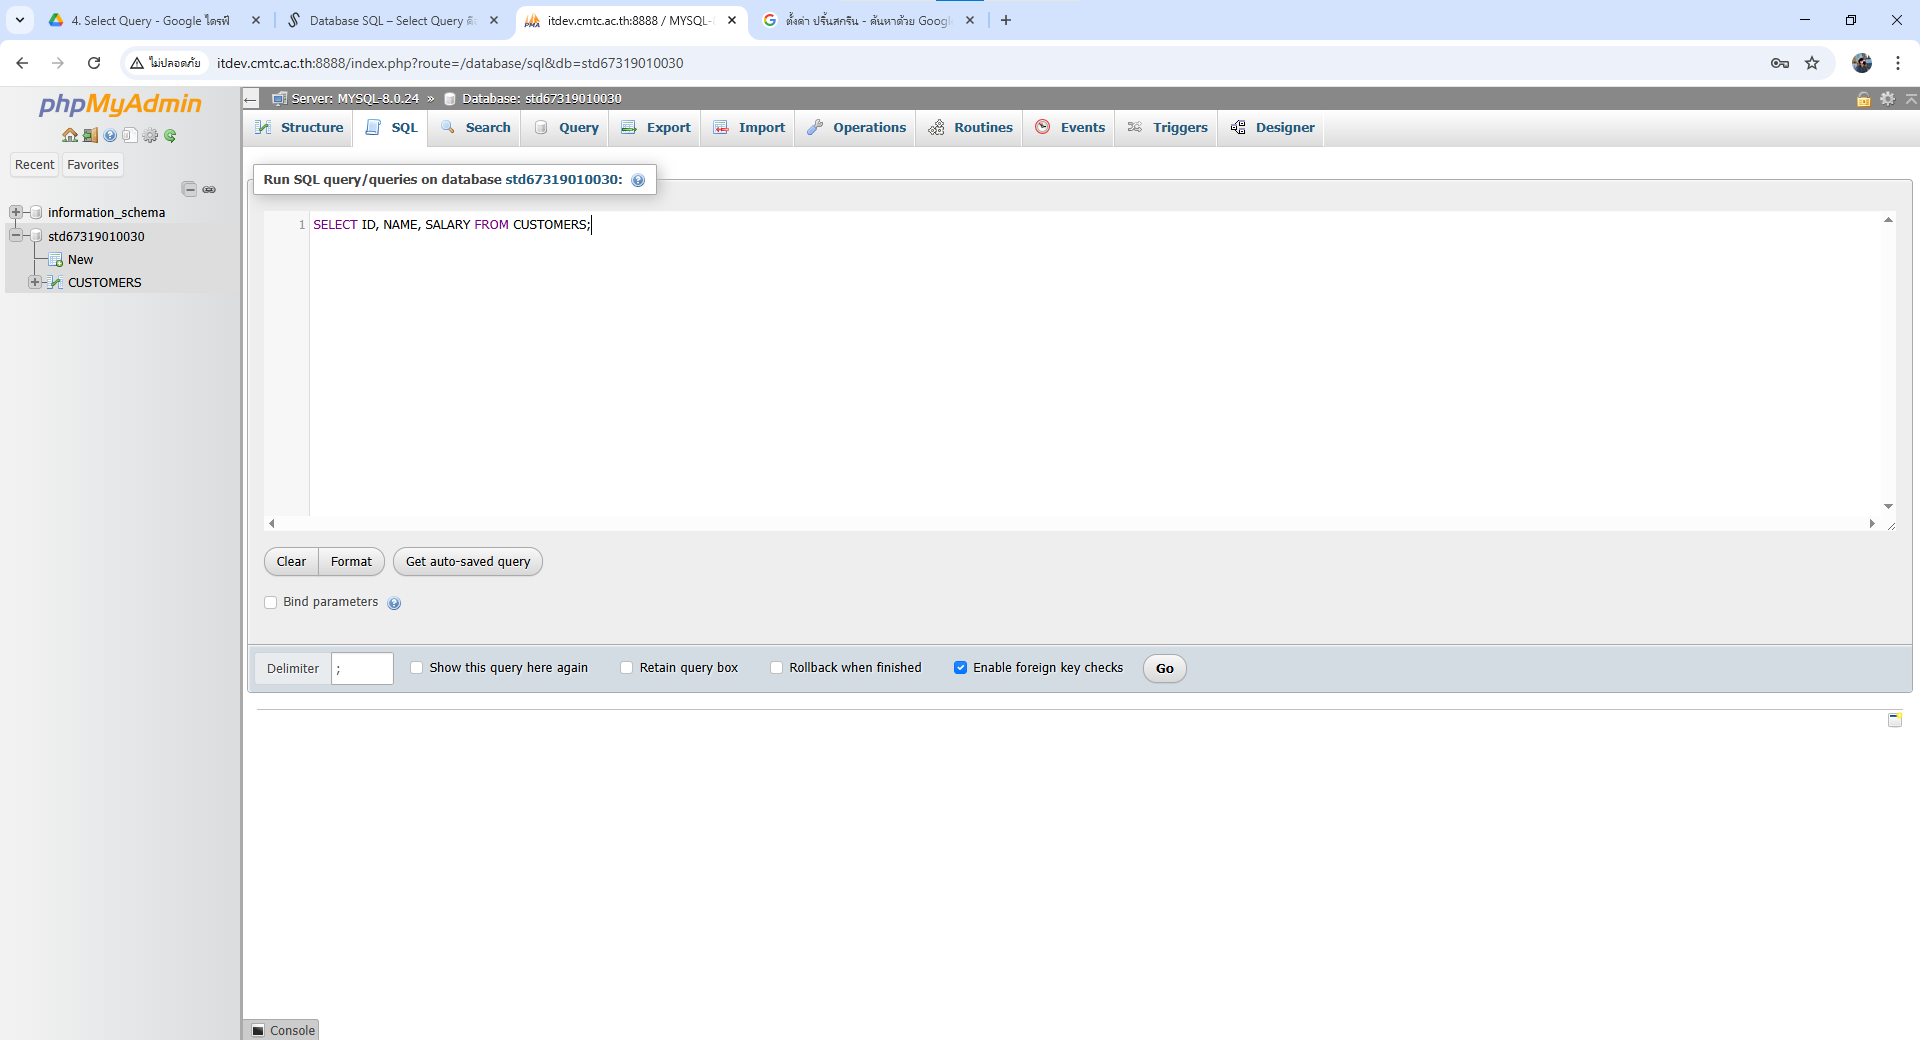The image size is (1920, 1040).
Task: Click the Collapse all icon in navigation tree
Action: [189, 189]
